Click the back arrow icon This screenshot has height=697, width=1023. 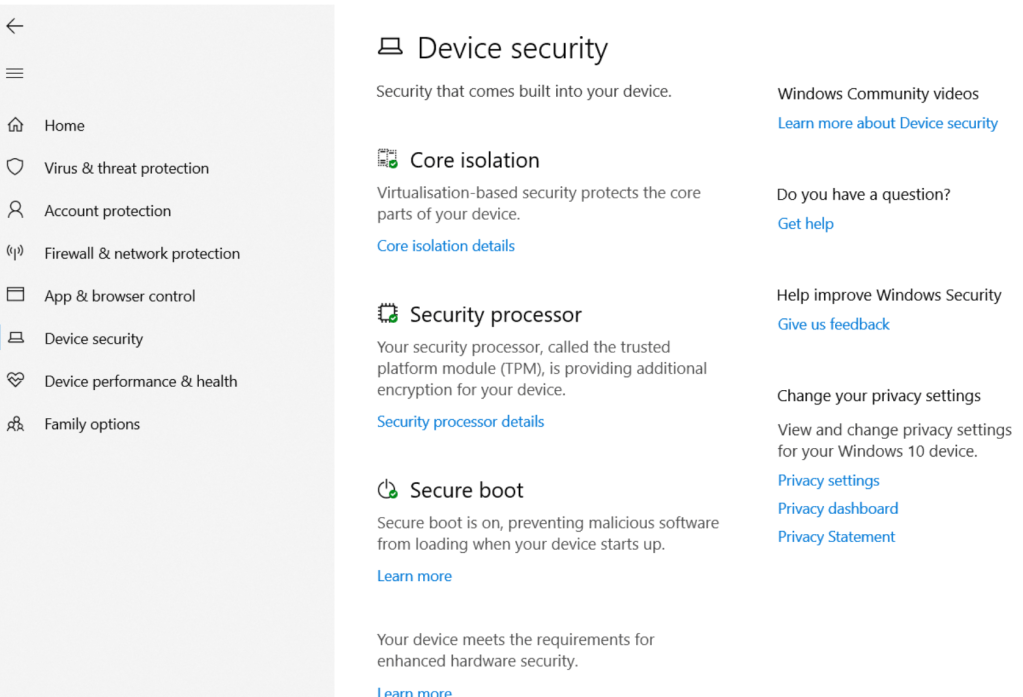pyautogui.click(x=14, y=27)
